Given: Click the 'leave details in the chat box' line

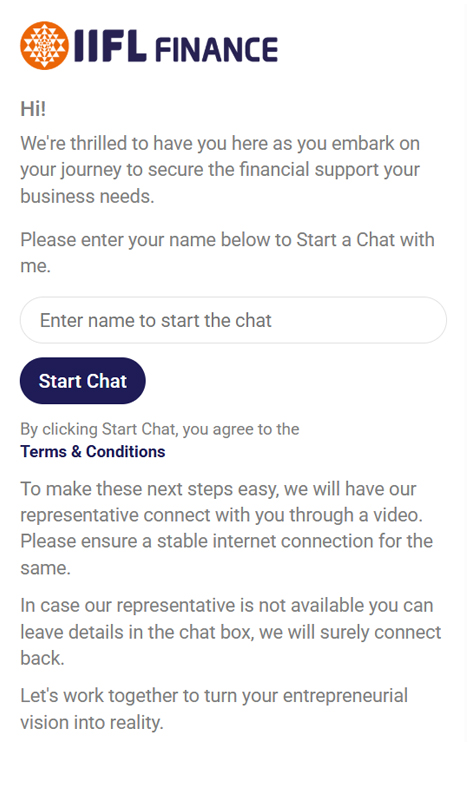Looking at the screenshot, I should (x=231, y=632).
